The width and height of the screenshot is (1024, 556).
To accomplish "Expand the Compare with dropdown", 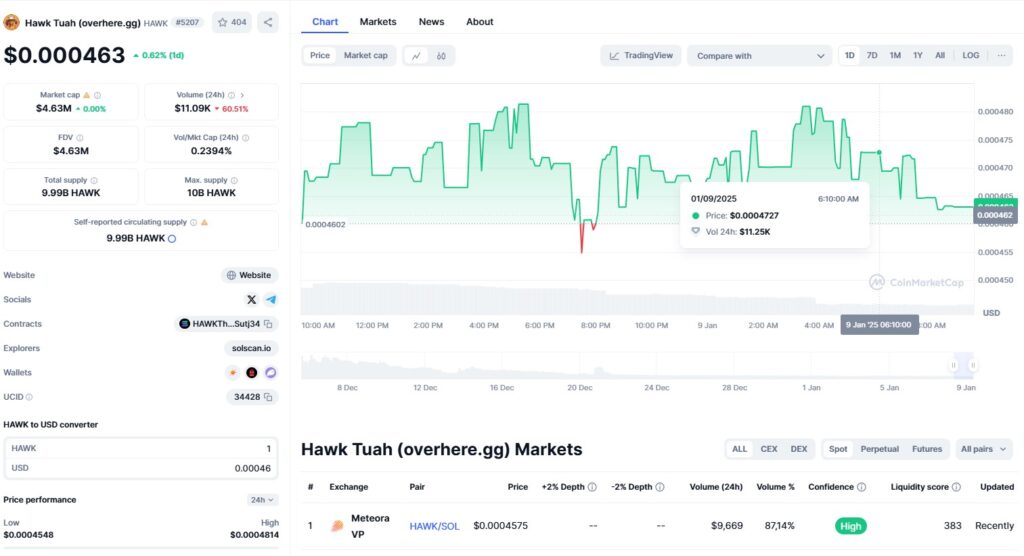I will 760,56.
